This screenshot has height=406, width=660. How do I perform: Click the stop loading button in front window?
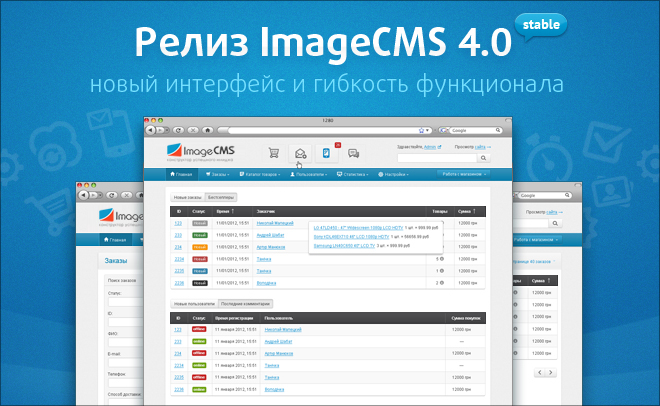(193, 130)
